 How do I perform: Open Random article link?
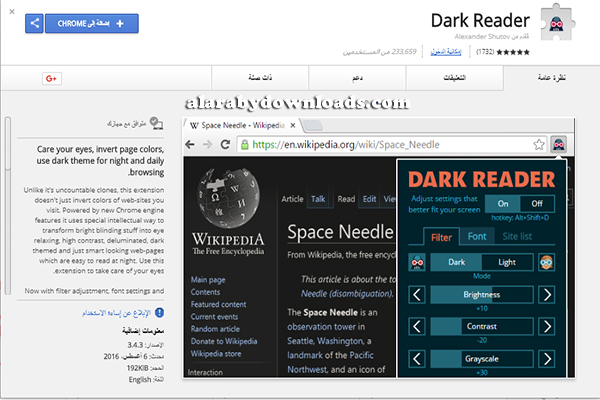(x=215, y=329)
